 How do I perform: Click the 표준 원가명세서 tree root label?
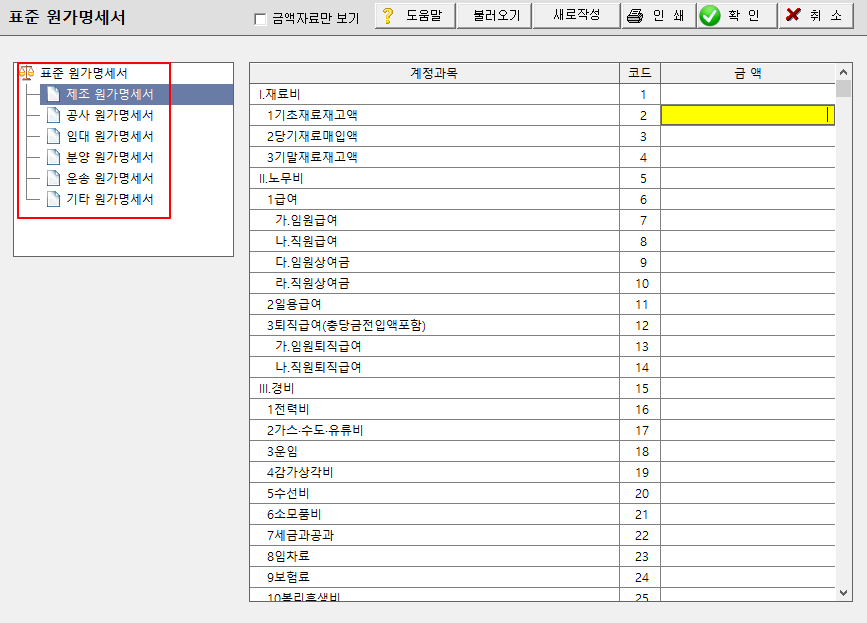coord(83,73)
